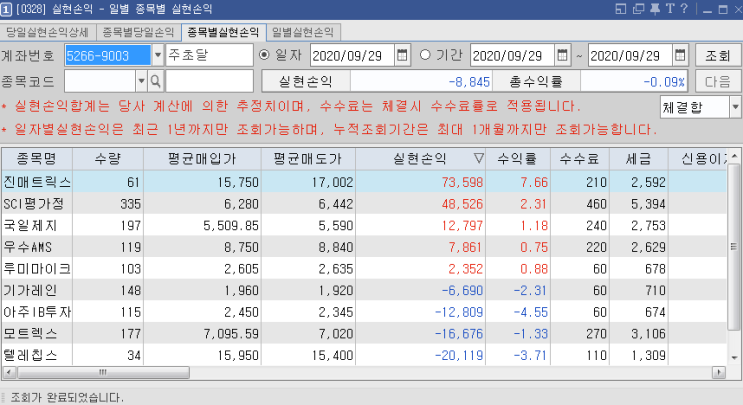
Task: Click the period start date field
Action: 512,55
